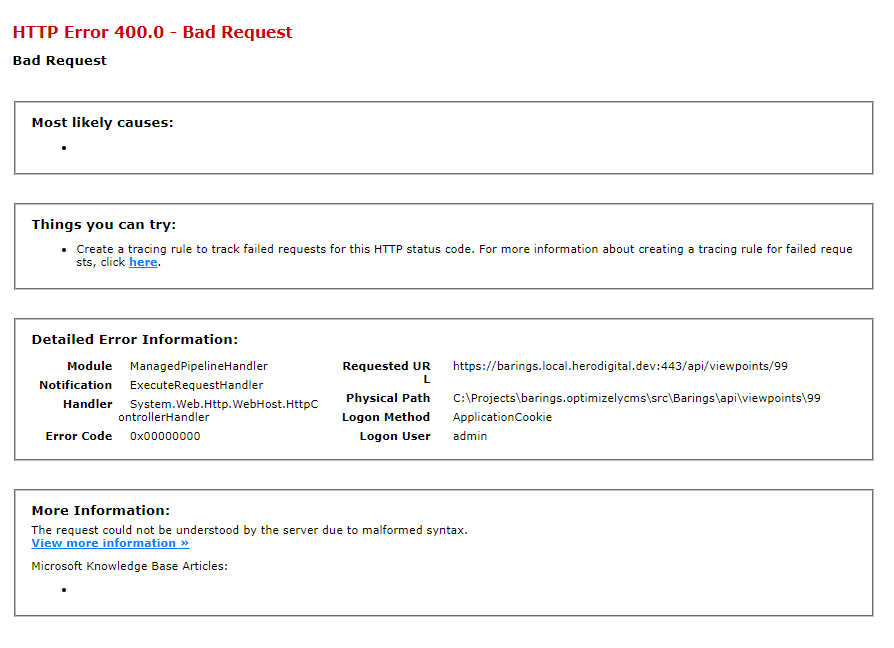The image size is (894, 648).
Task: Click the 'HTTP Error 400.0 - Bad Request' title
Action: point(152,32)
